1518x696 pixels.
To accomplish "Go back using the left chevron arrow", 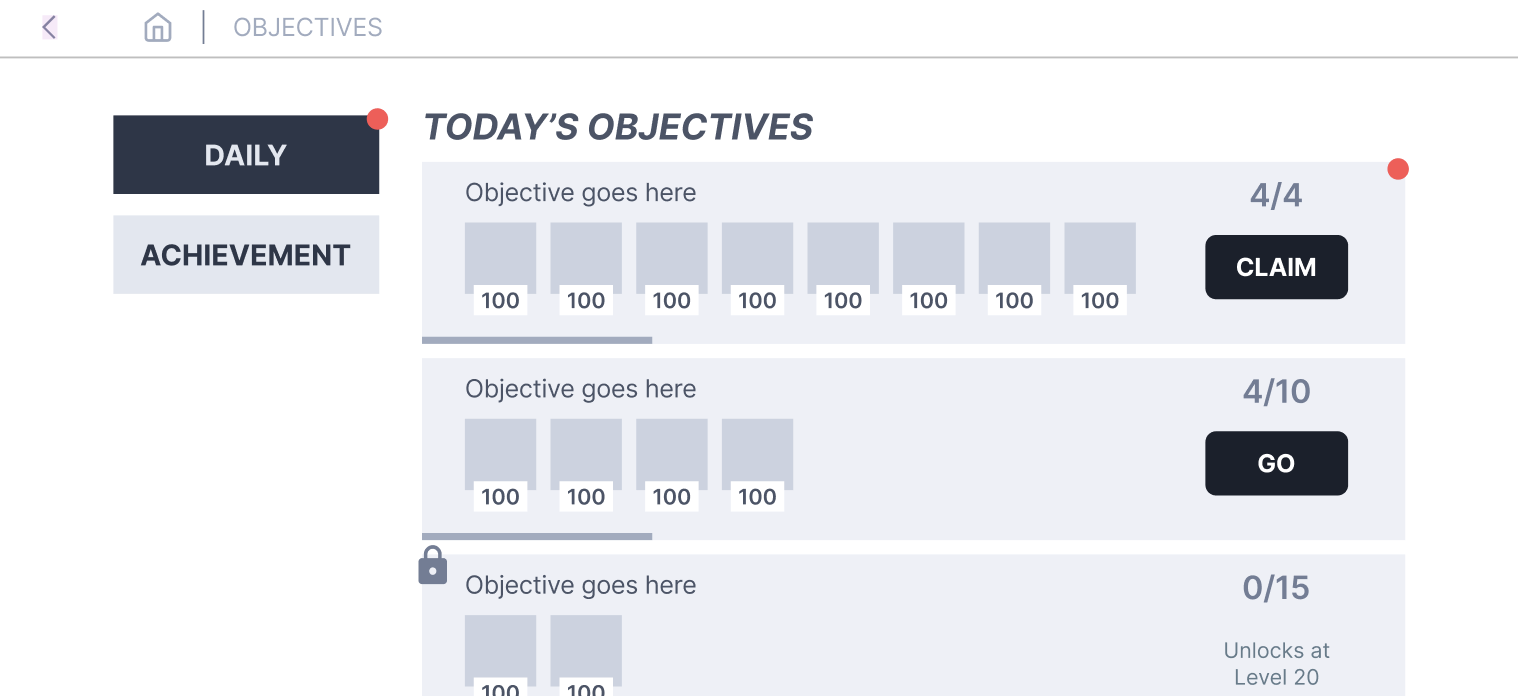I will pyautogui.click(x=49, y=27).
